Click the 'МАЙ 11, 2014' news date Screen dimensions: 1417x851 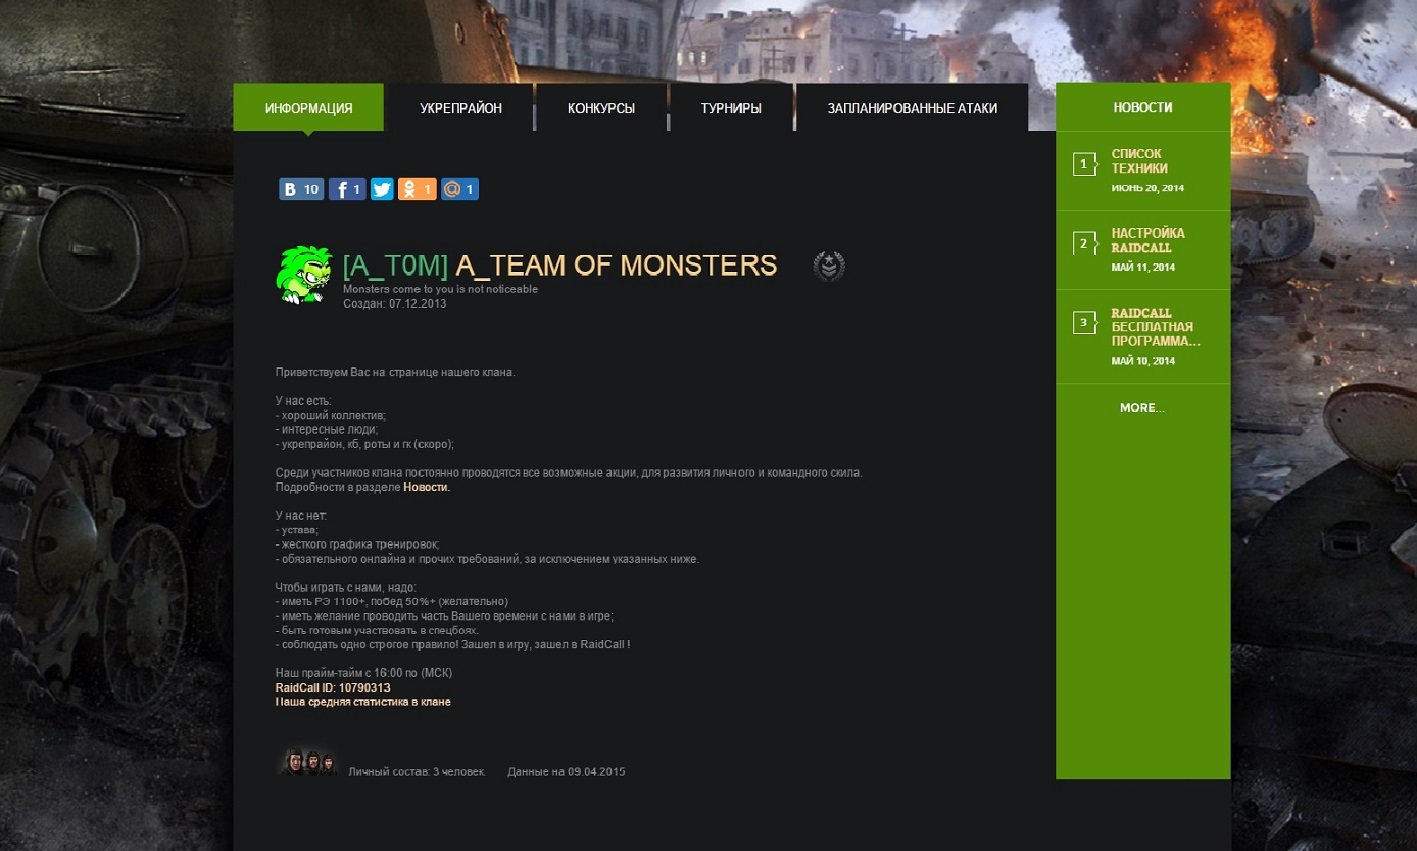(1143, 267)
